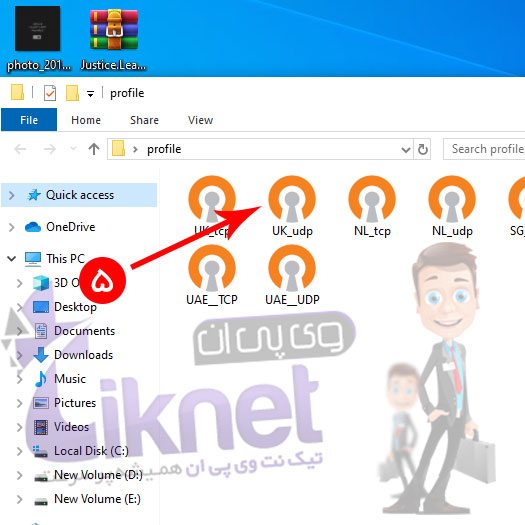Select the NL_tcp OpenVPN profile file
Viewport: 525px width, 525px height.
pyautogui.click(x=372, y=207)
